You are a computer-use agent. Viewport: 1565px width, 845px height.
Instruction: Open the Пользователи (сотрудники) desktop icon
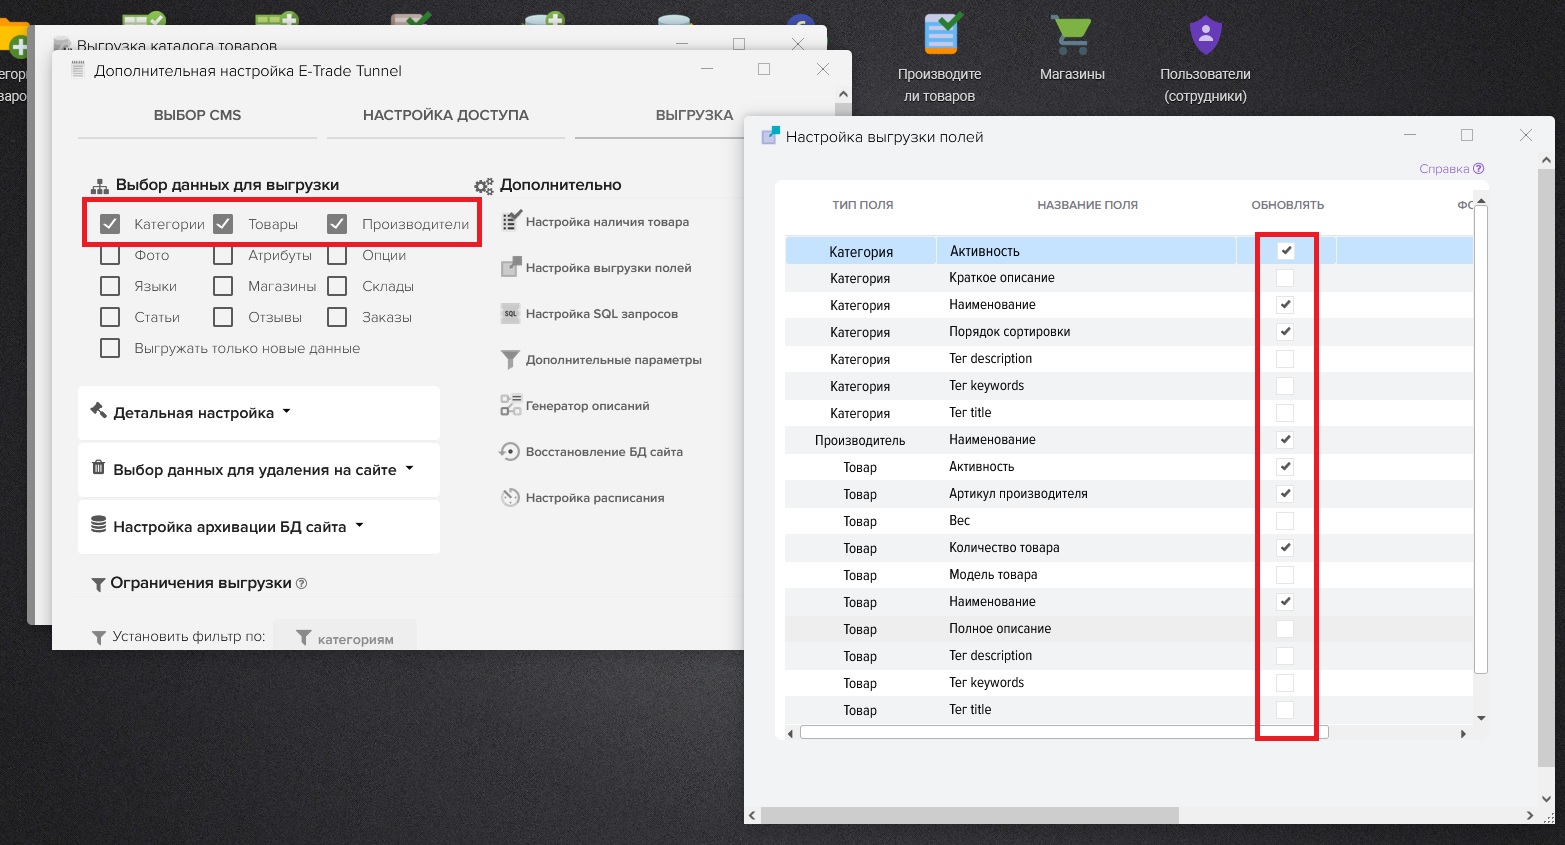1205,58
